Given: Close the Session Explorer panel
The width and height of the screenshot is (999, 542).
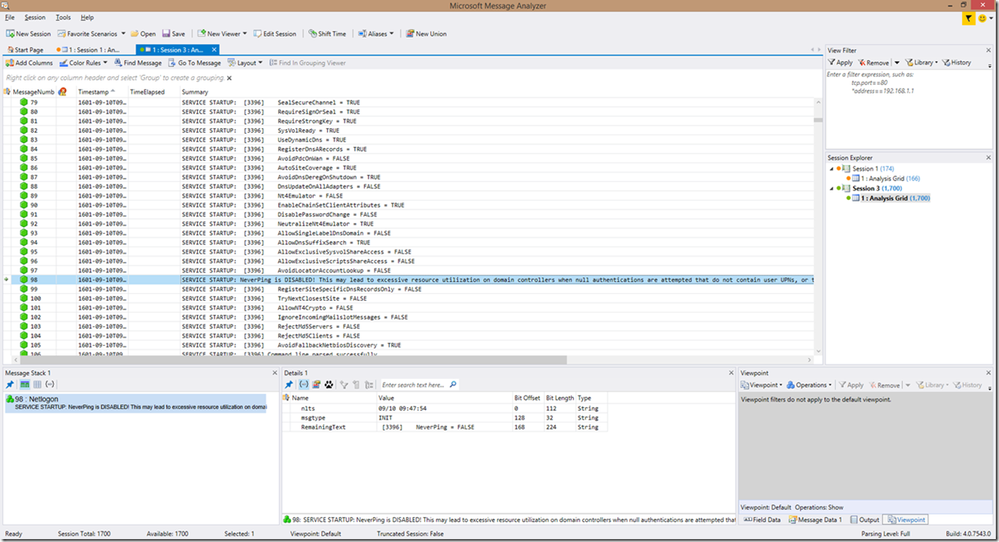Looking at the screenshot, I should (988, 158).
